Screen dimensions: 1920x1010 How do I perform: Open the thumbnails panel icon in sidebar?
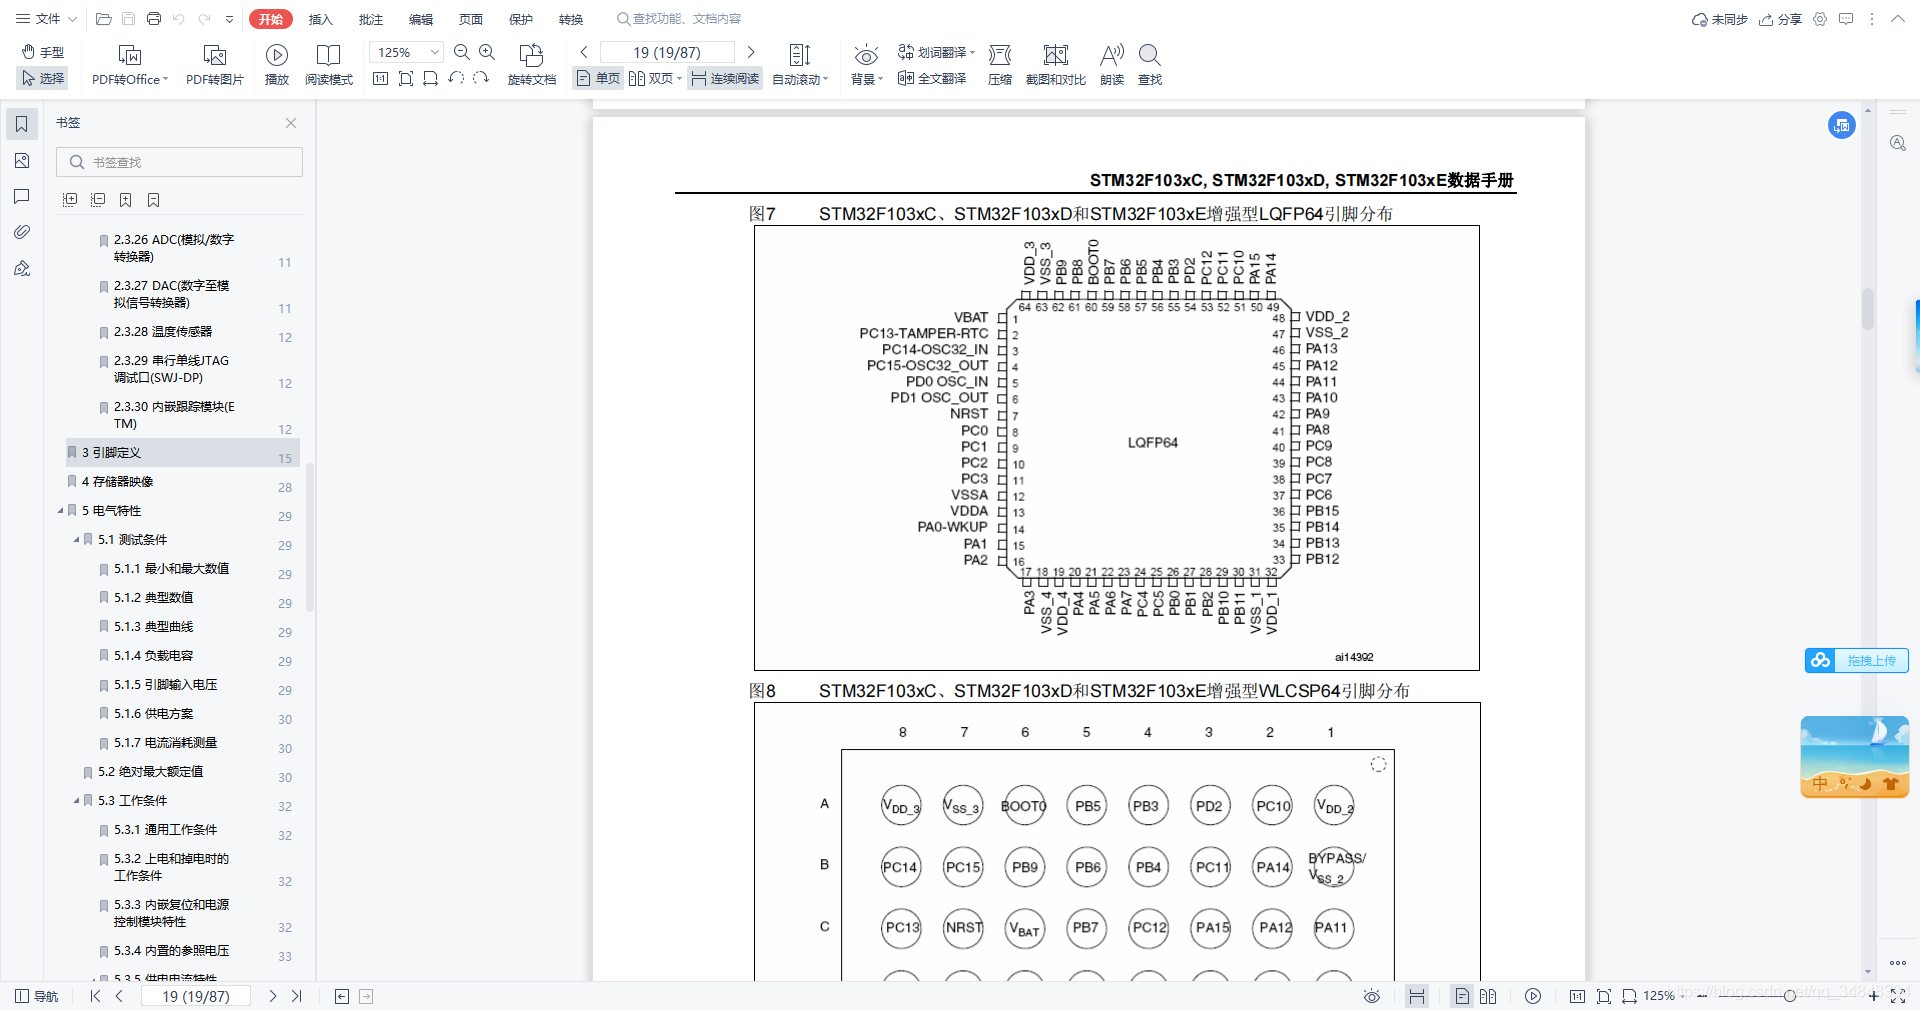[x=21, y=160]
